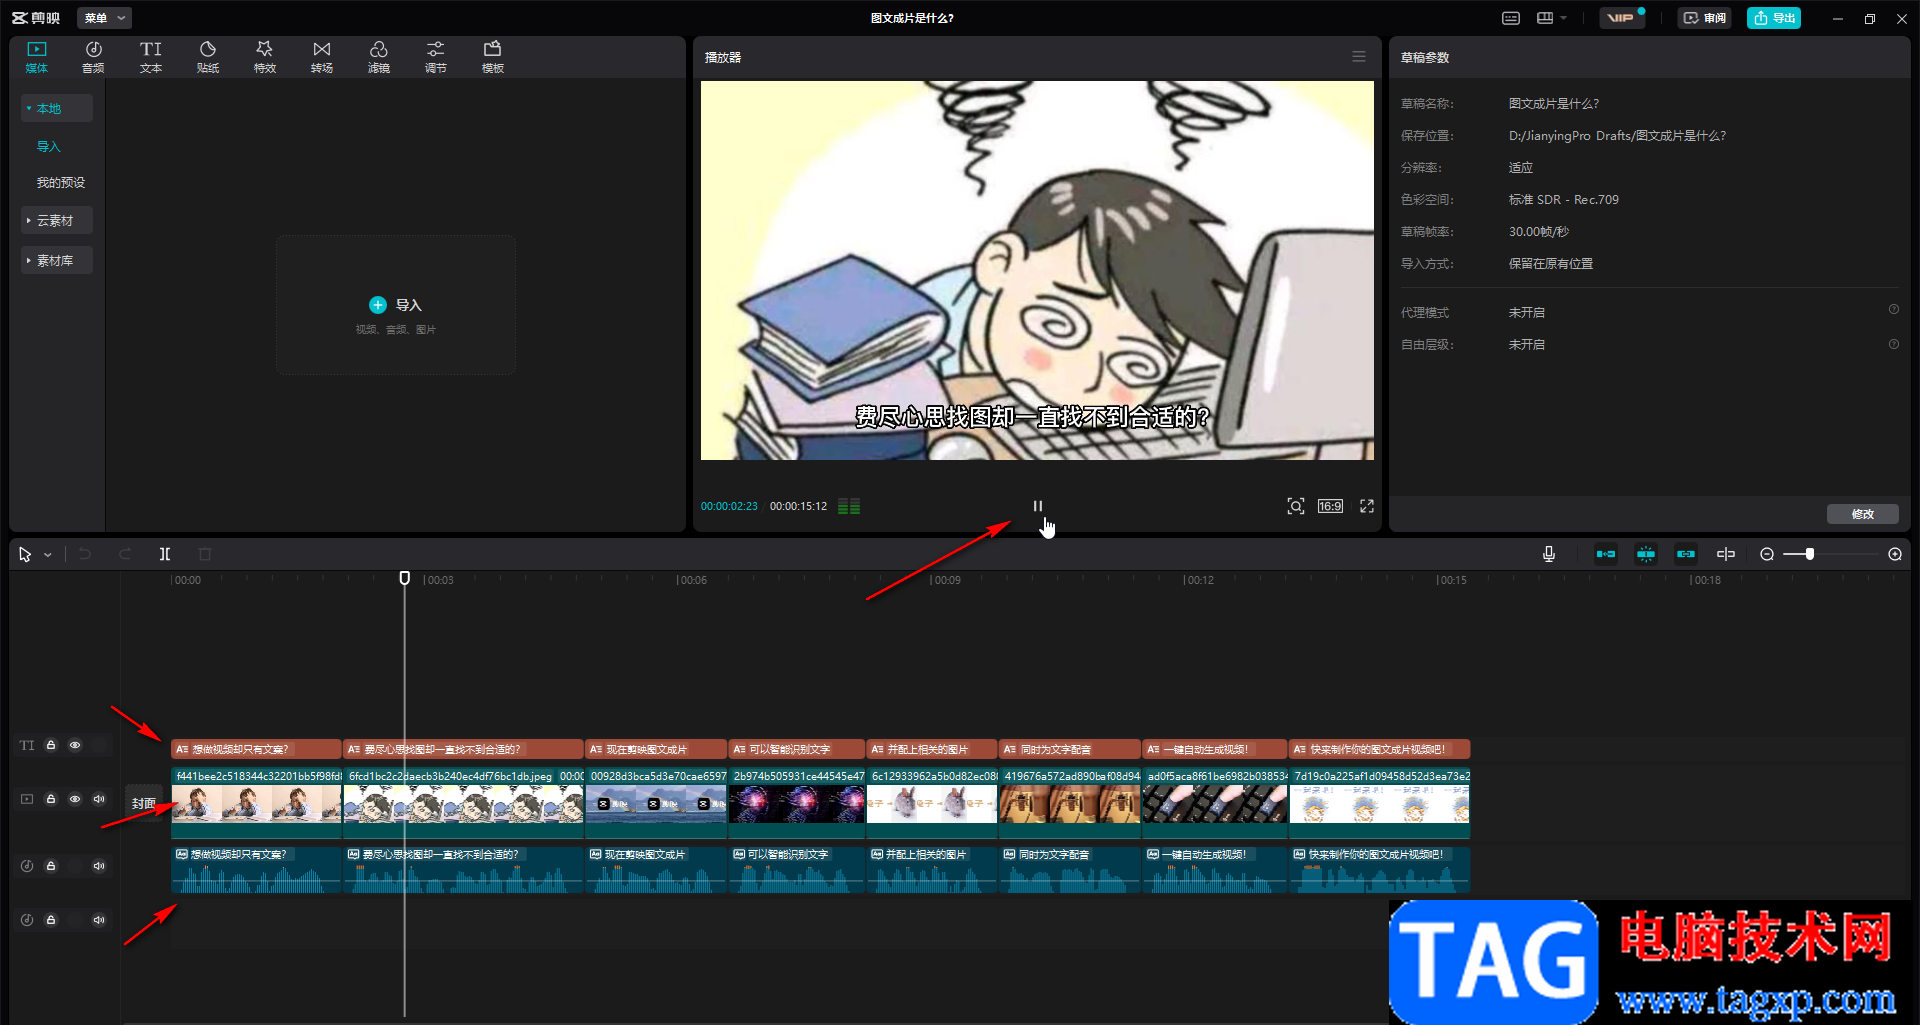Select 导入 in the sidebar

49,146
